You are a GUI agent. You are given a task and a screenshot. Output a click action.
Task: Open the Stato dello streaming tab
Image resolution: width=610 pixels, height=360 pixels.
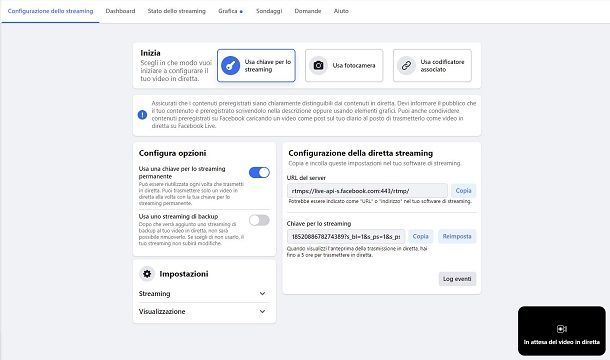(177, 11)
